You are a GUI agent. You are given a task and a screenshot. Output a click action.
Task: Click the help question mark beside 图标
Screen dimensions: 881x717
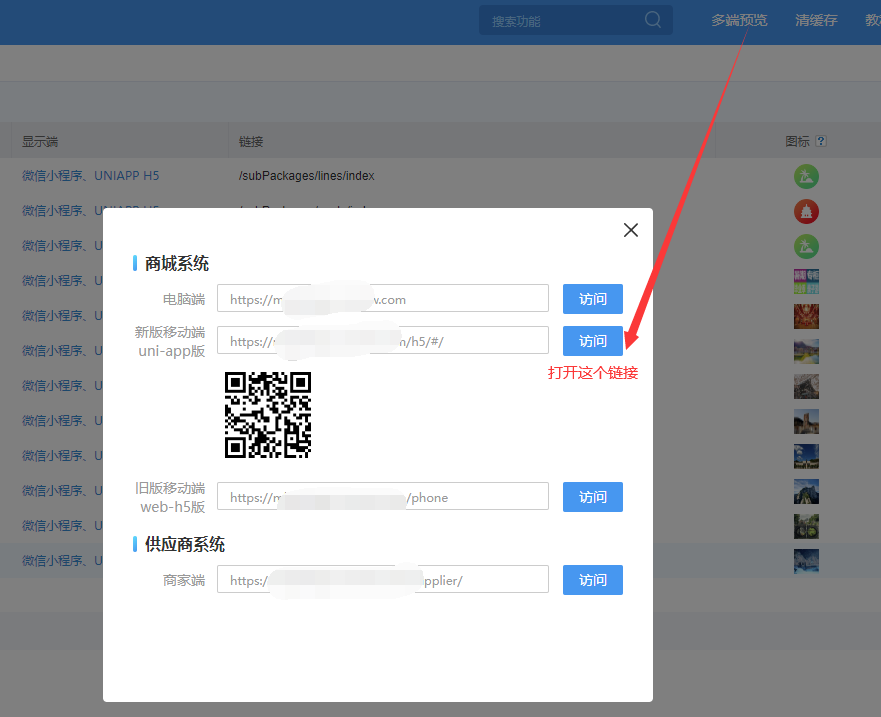point(821,142)
